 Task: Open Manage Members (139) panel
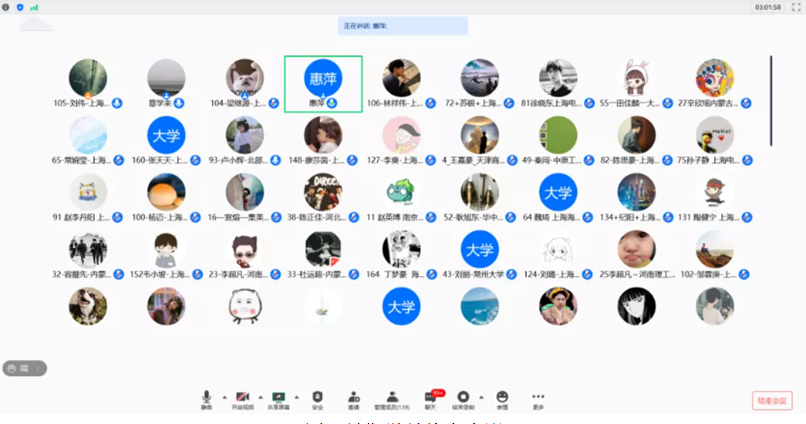coord(392,398)
